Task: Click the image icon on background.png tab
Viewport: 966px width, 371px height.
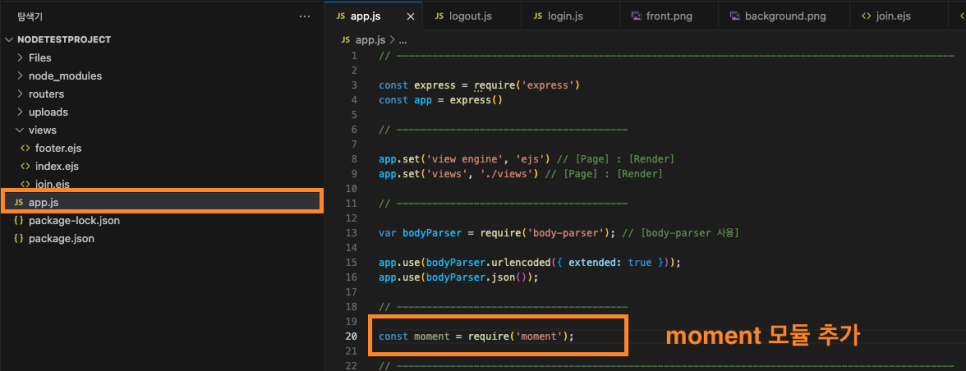Action: 735,17
